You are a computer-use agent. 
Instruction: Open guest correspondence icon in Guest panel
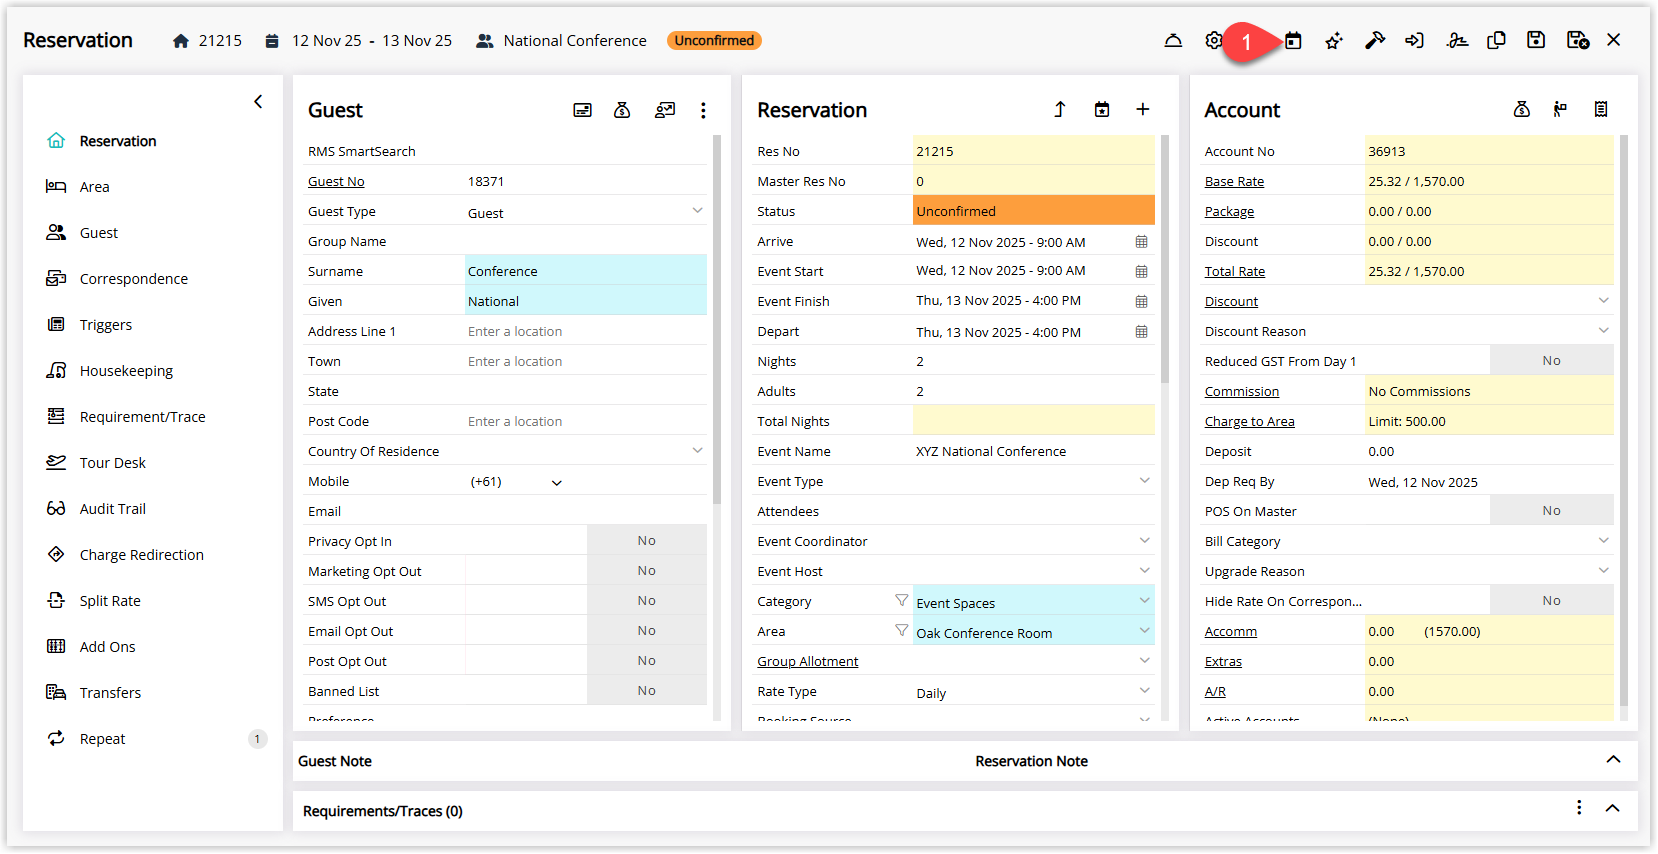[x=665, y=110]
